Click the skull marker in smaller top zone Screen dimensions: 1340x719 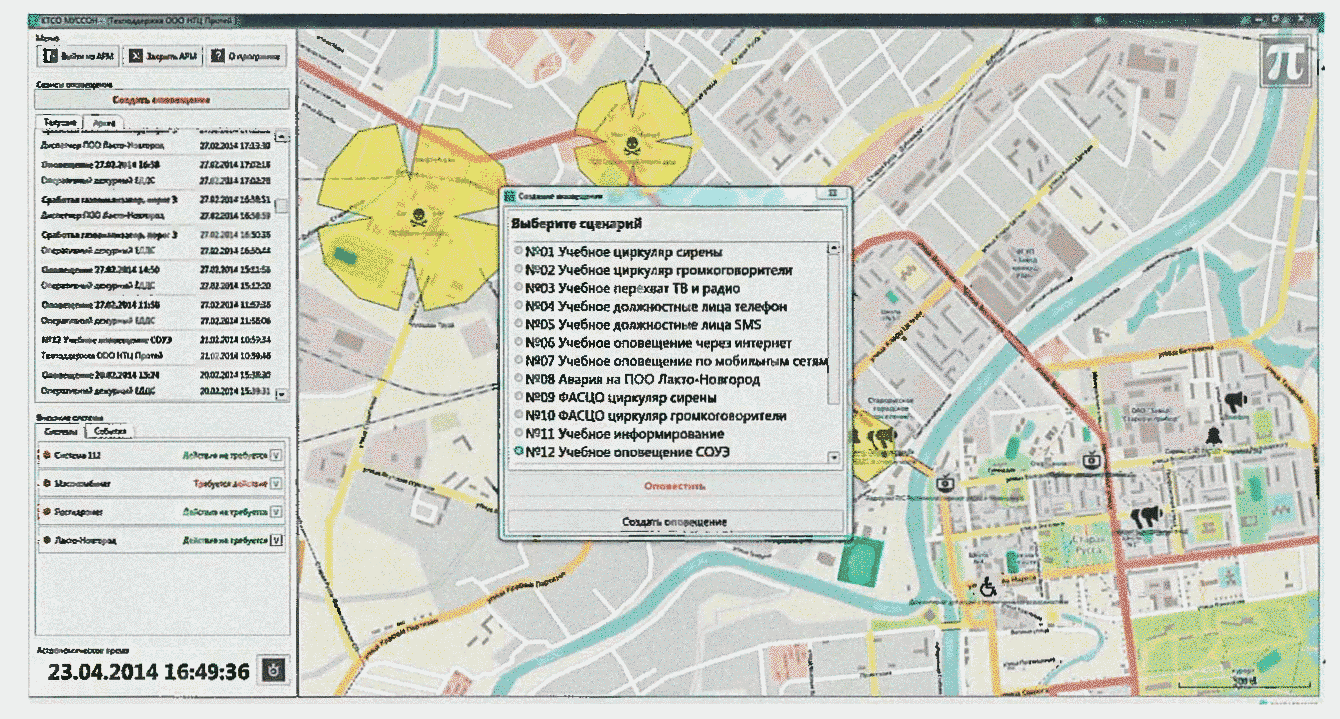point(629,146)
